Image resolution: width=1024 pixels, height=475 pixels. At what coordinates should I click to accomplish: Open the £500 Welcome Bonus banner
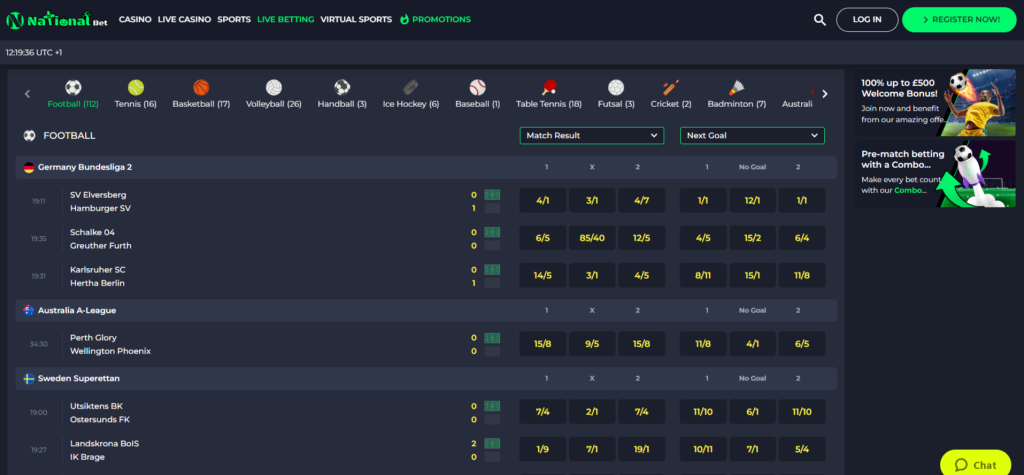pyautogui.click(x=935, y=103)
